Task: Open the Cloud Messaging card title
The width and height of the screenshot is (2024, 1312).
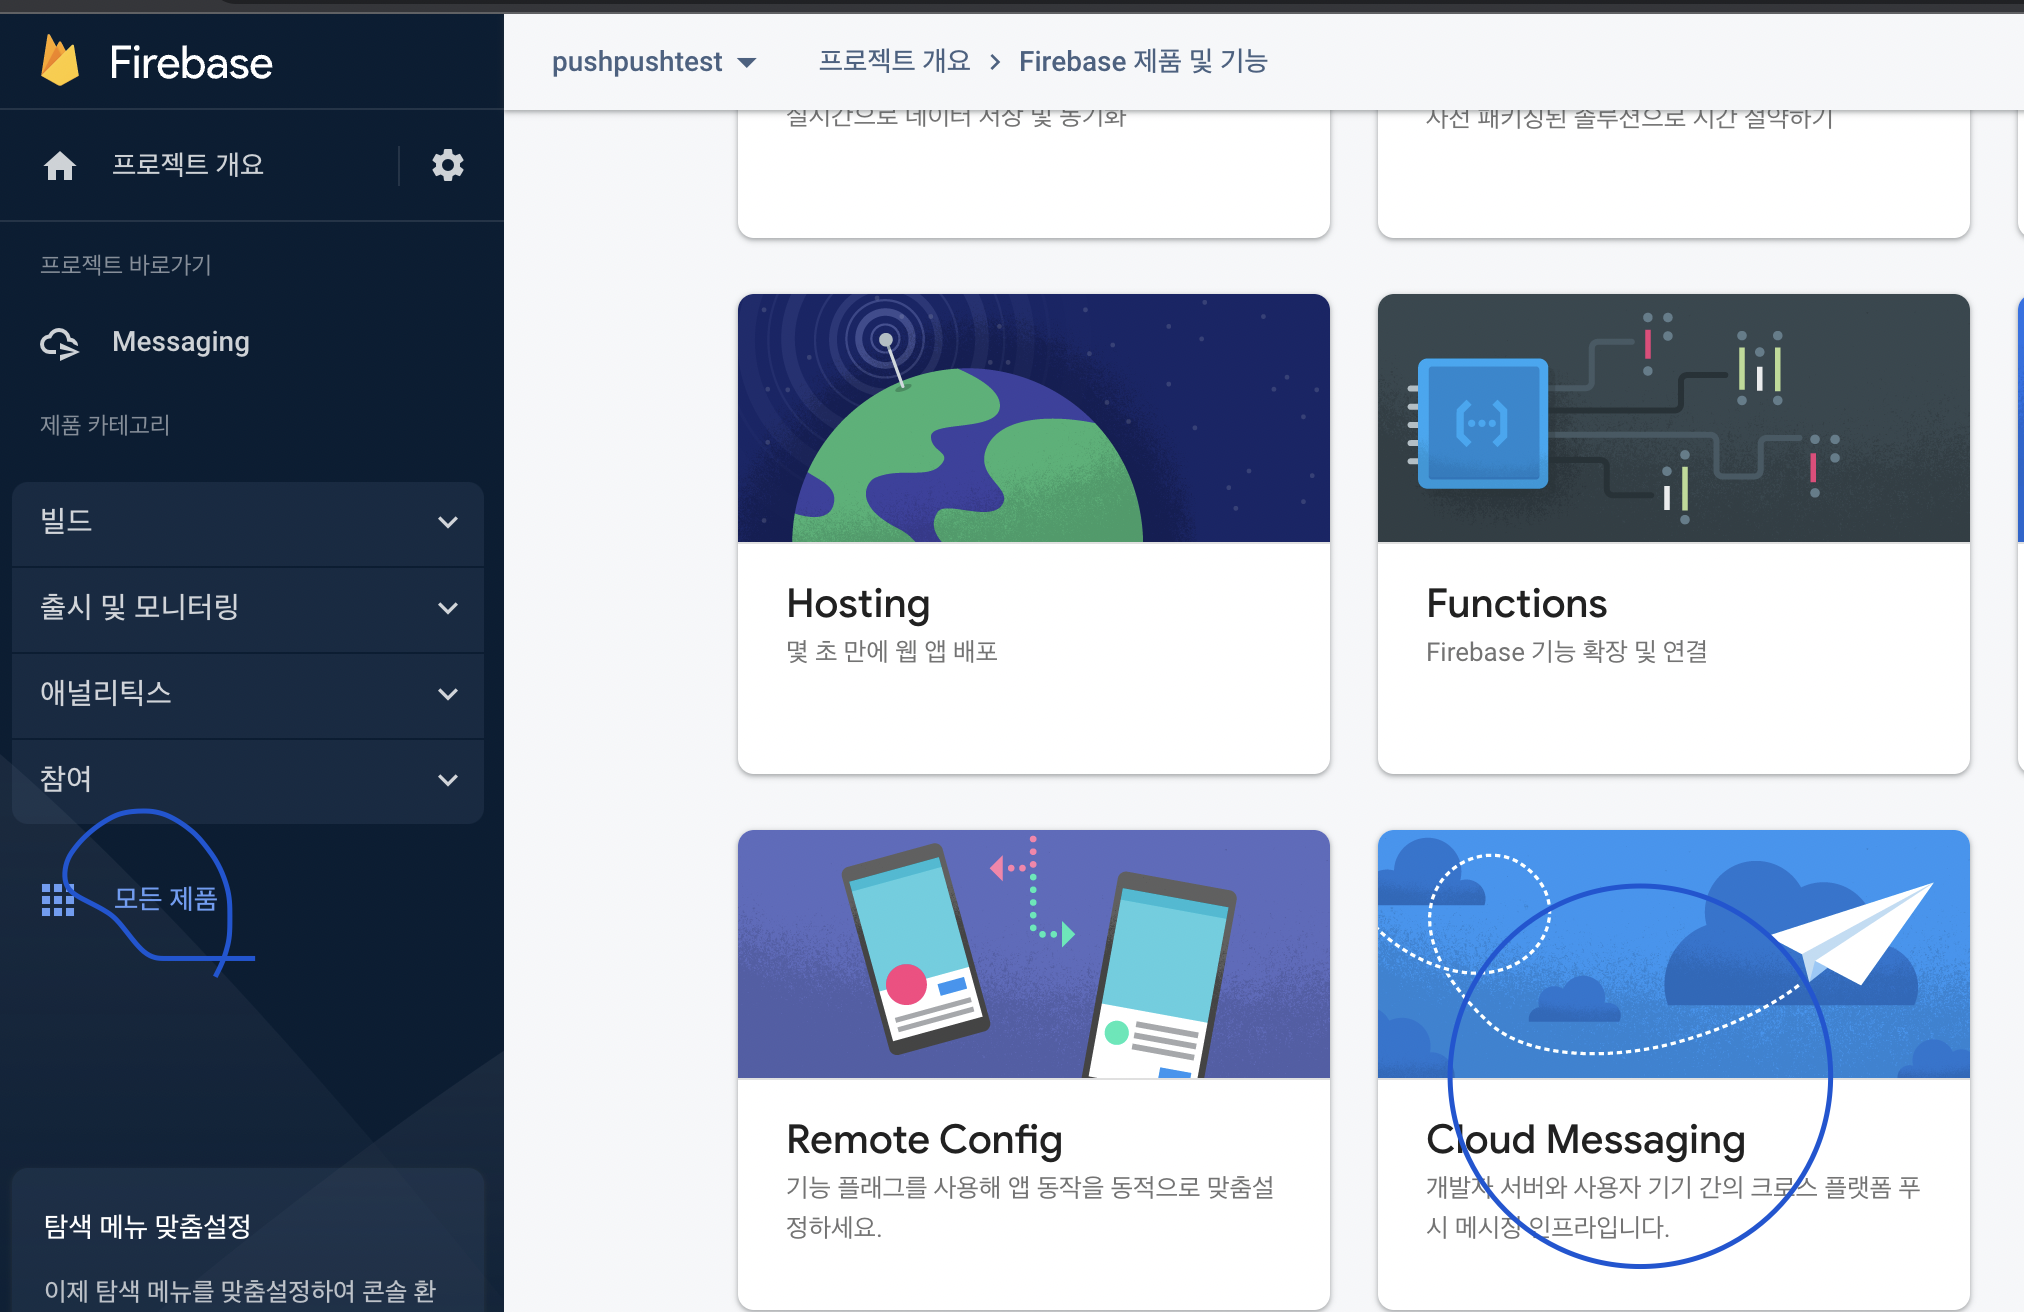Action: click(1585, 1139)
